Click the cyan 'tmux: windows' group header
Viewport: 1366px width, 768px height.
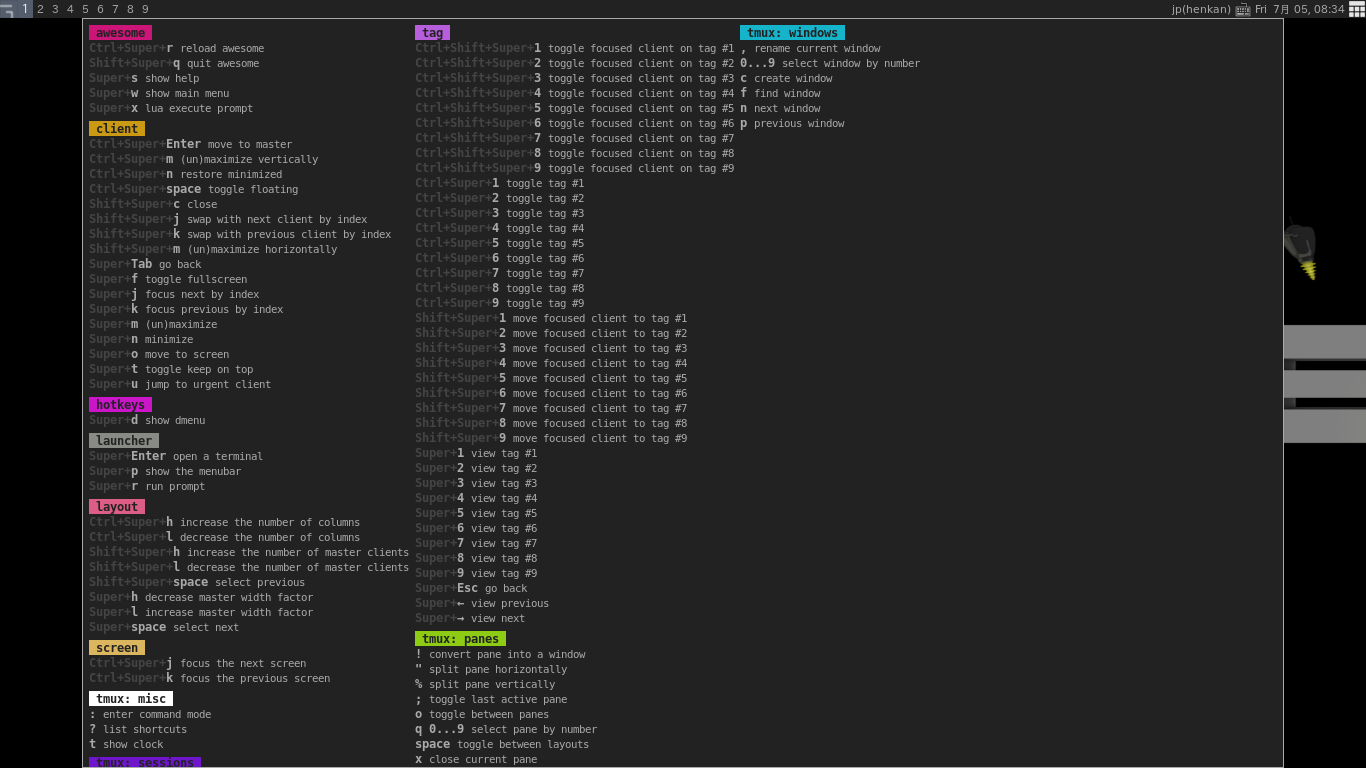(x=792, y=33)
